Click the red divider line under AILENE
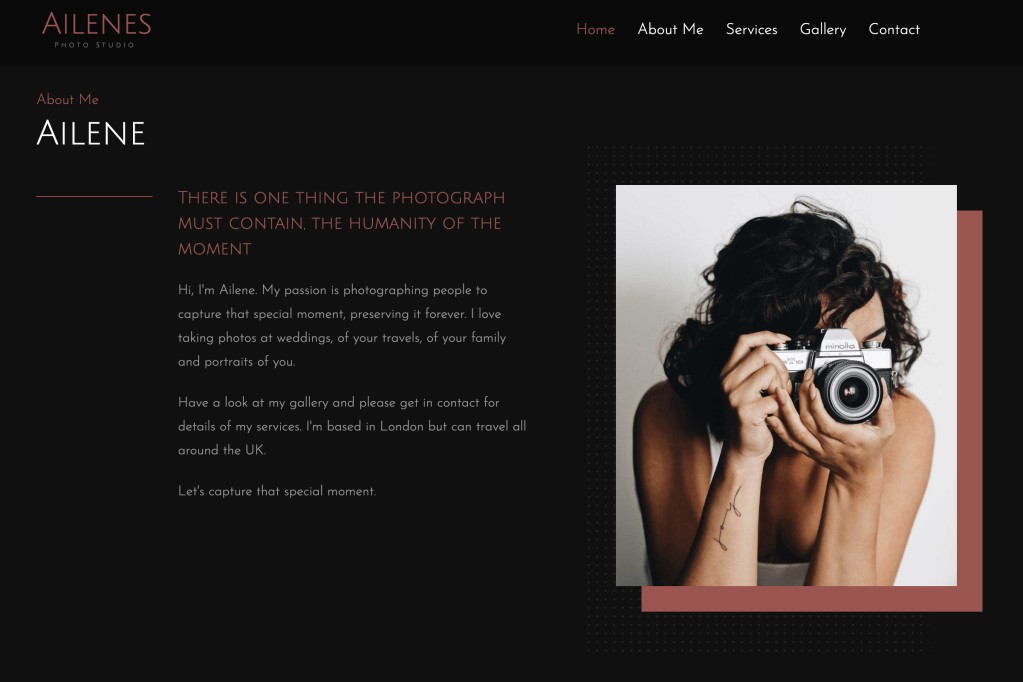Image resolution: width=1023 pixels, height=682 pixels. click(95, 196)
